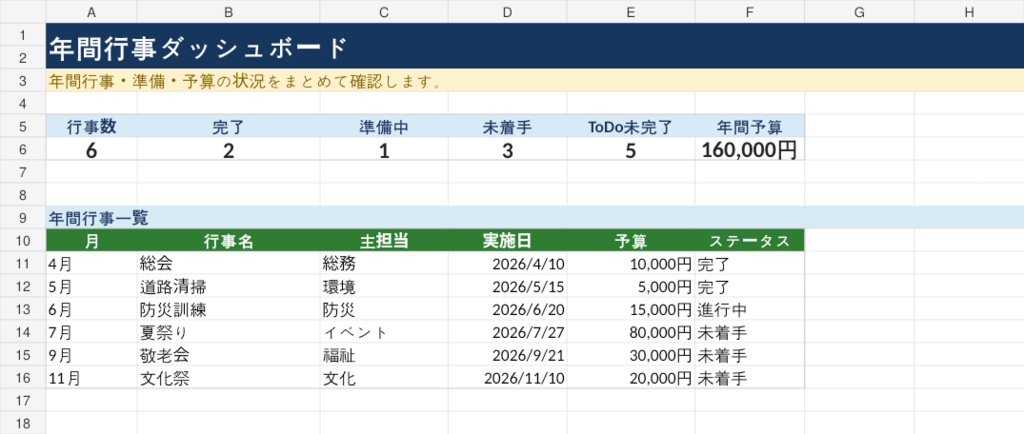Viewport: 1024px width, 434px height.
Task: Select column F header
Action: pos(750,11)
